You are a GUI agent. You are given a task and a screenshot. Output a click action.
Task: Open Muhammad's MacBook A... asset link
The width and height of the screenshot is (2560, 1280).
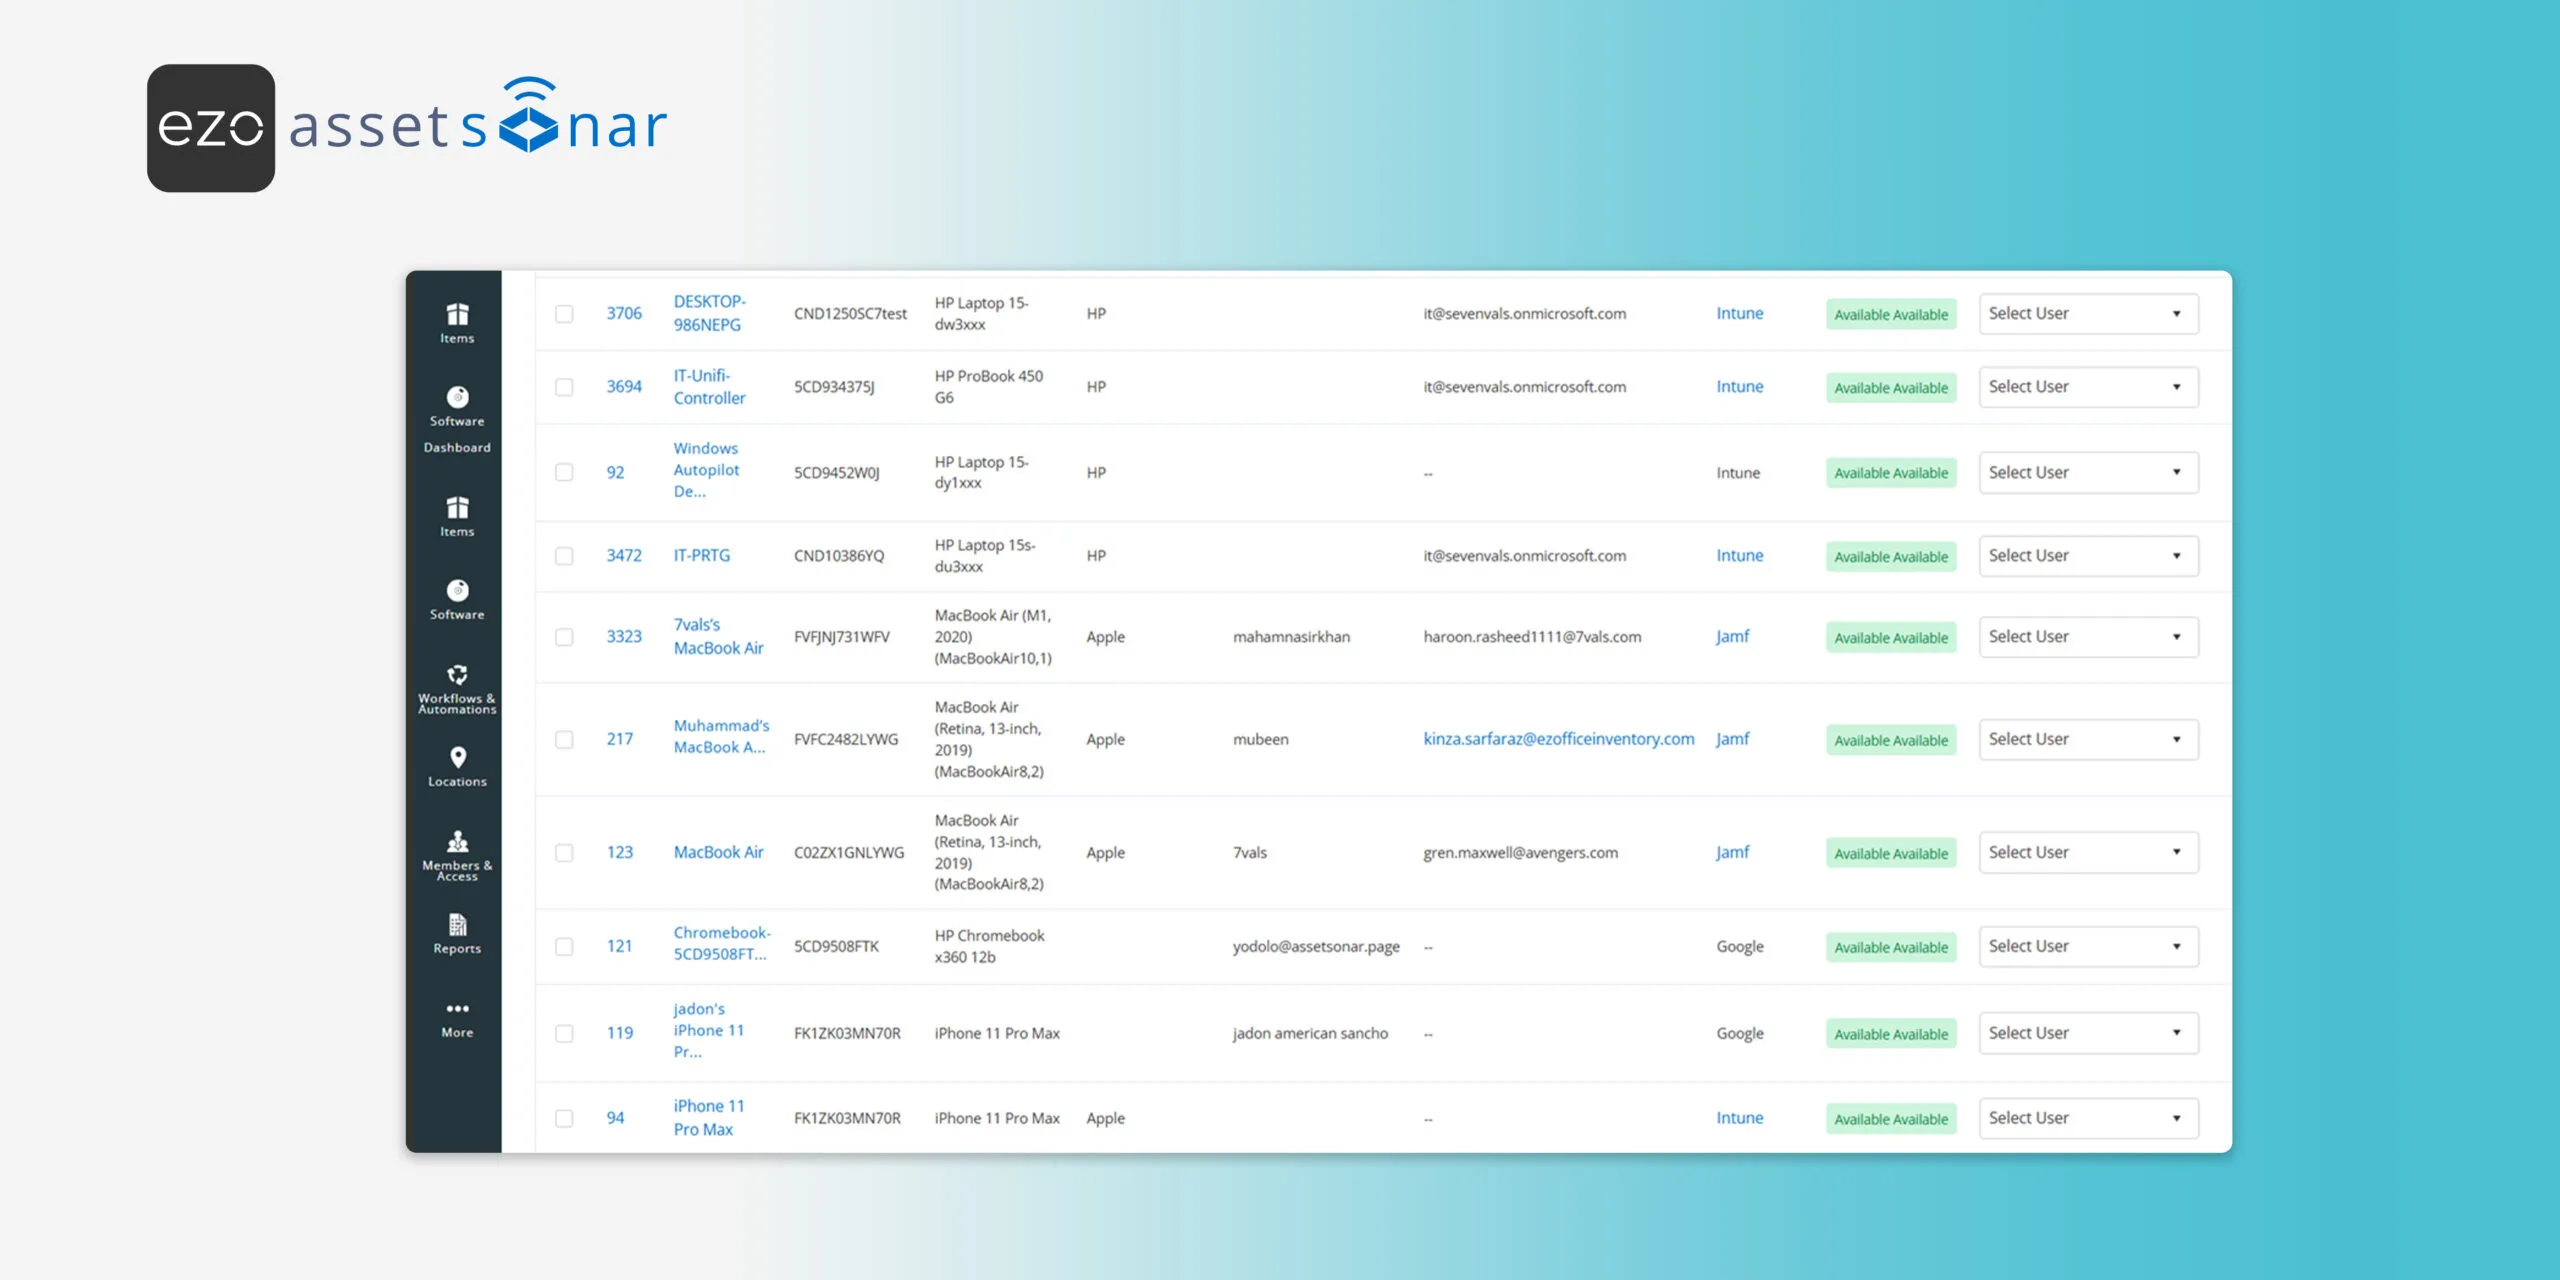click(722, 737)
